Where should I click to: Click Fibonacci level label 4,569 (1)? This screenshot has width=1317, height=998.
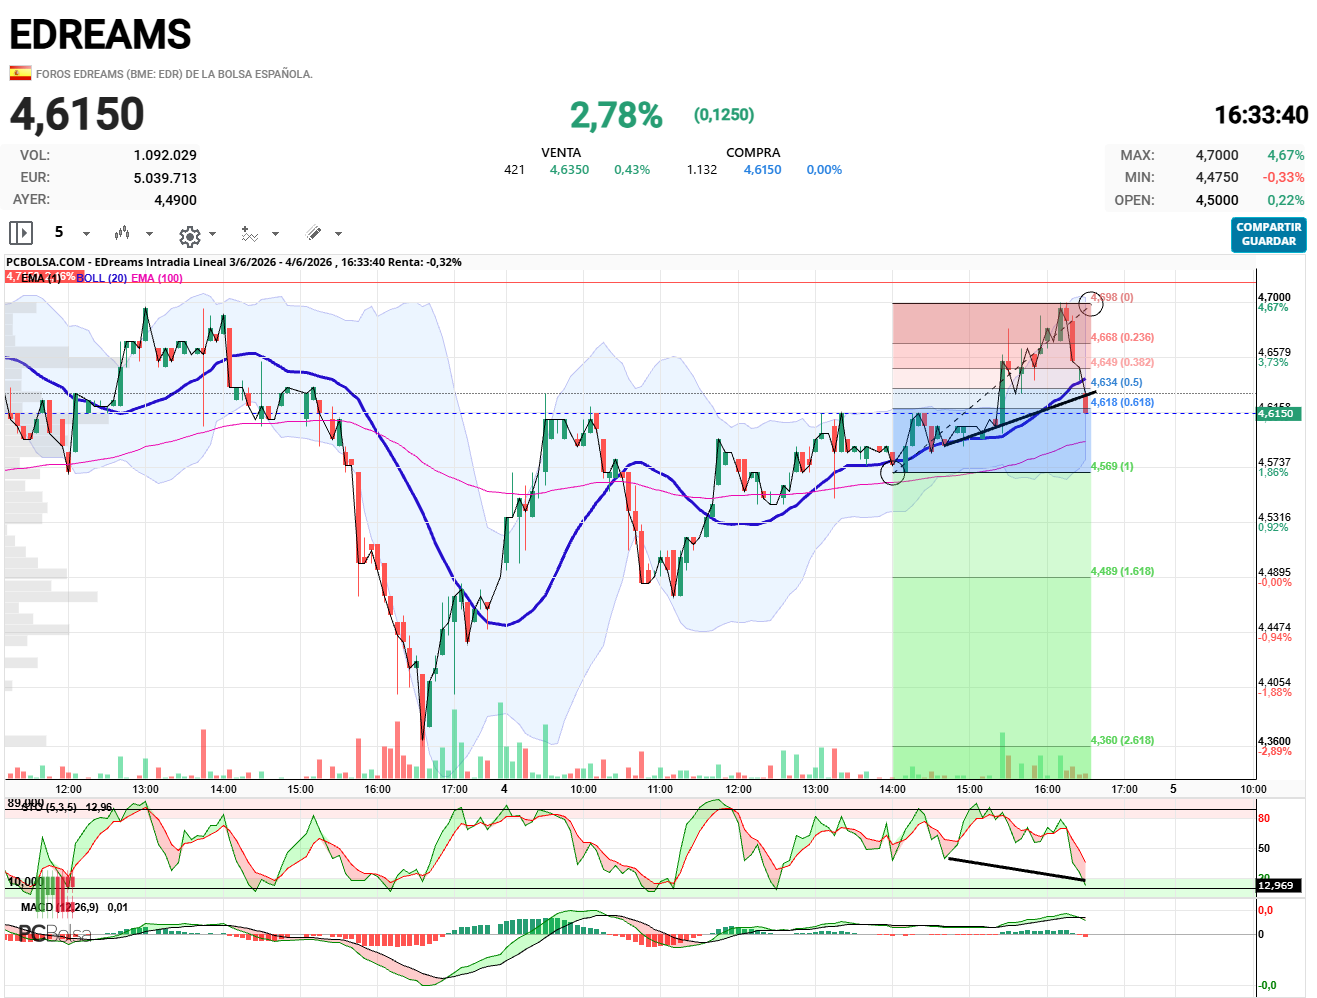[1112, 466]
